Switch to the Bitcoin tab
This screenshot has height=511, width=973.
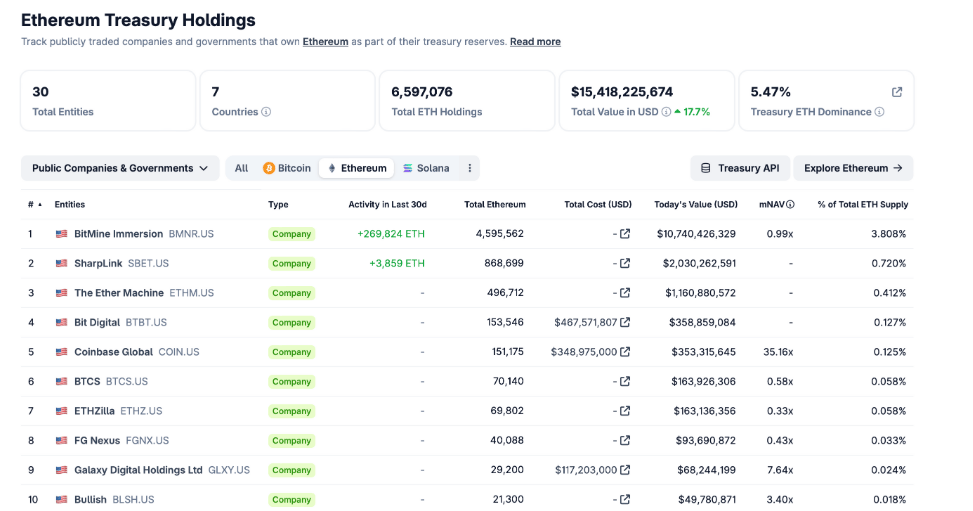tap(287, 168)
